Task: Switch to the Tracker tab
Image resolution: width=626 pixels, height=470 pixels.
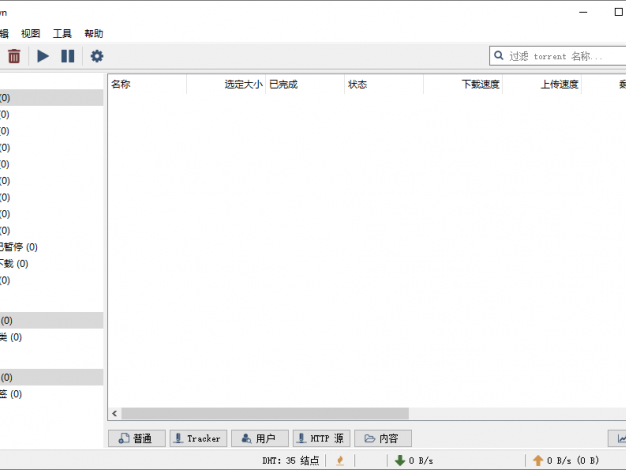Action: click(x=198, y=438)
